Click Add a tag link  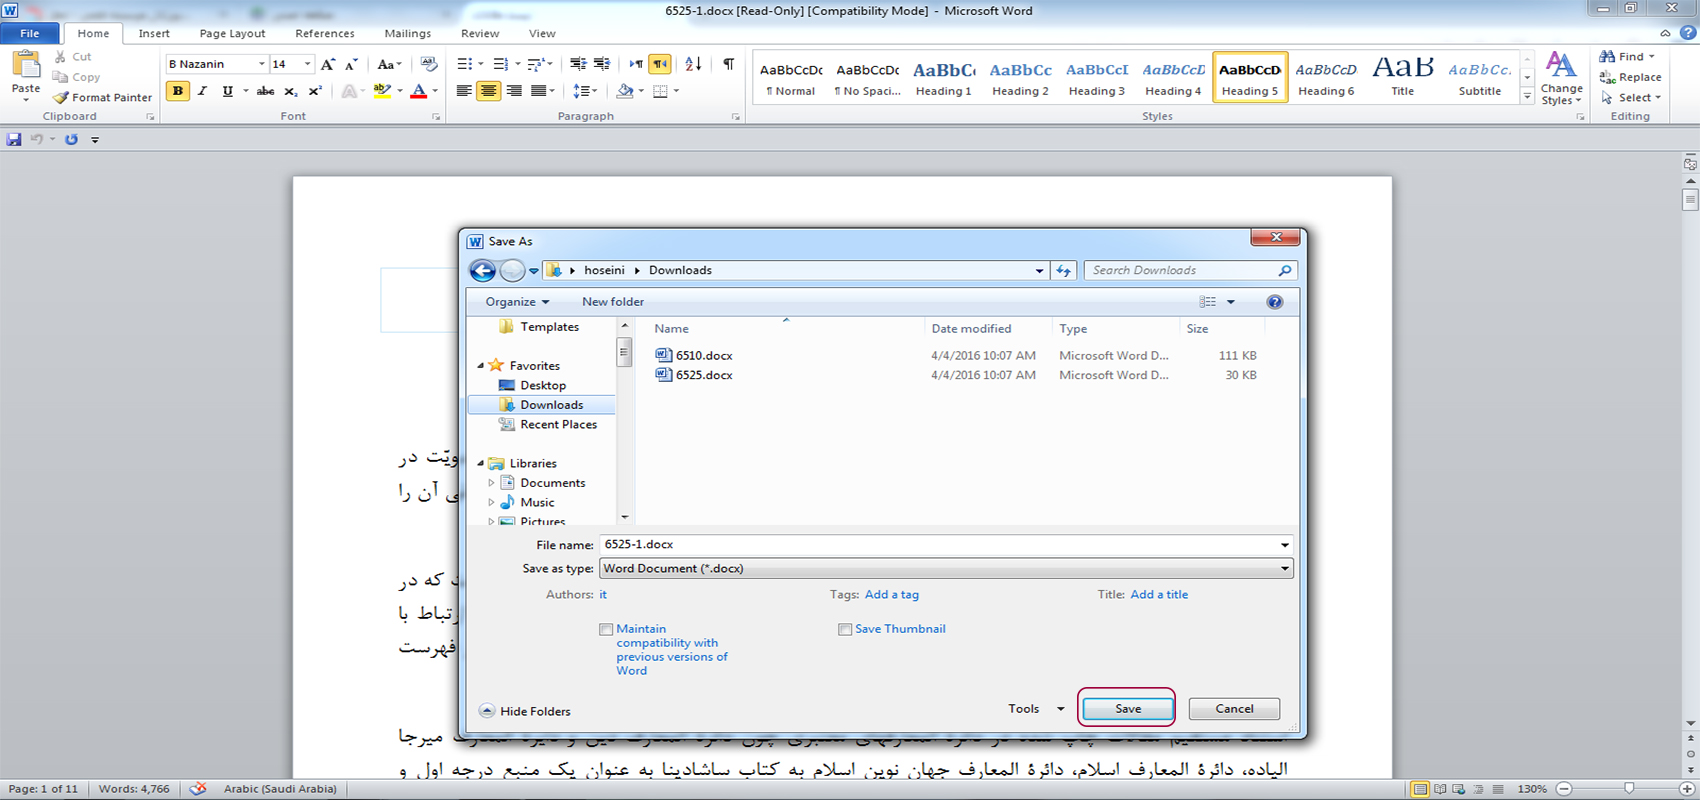click(891, 595)
